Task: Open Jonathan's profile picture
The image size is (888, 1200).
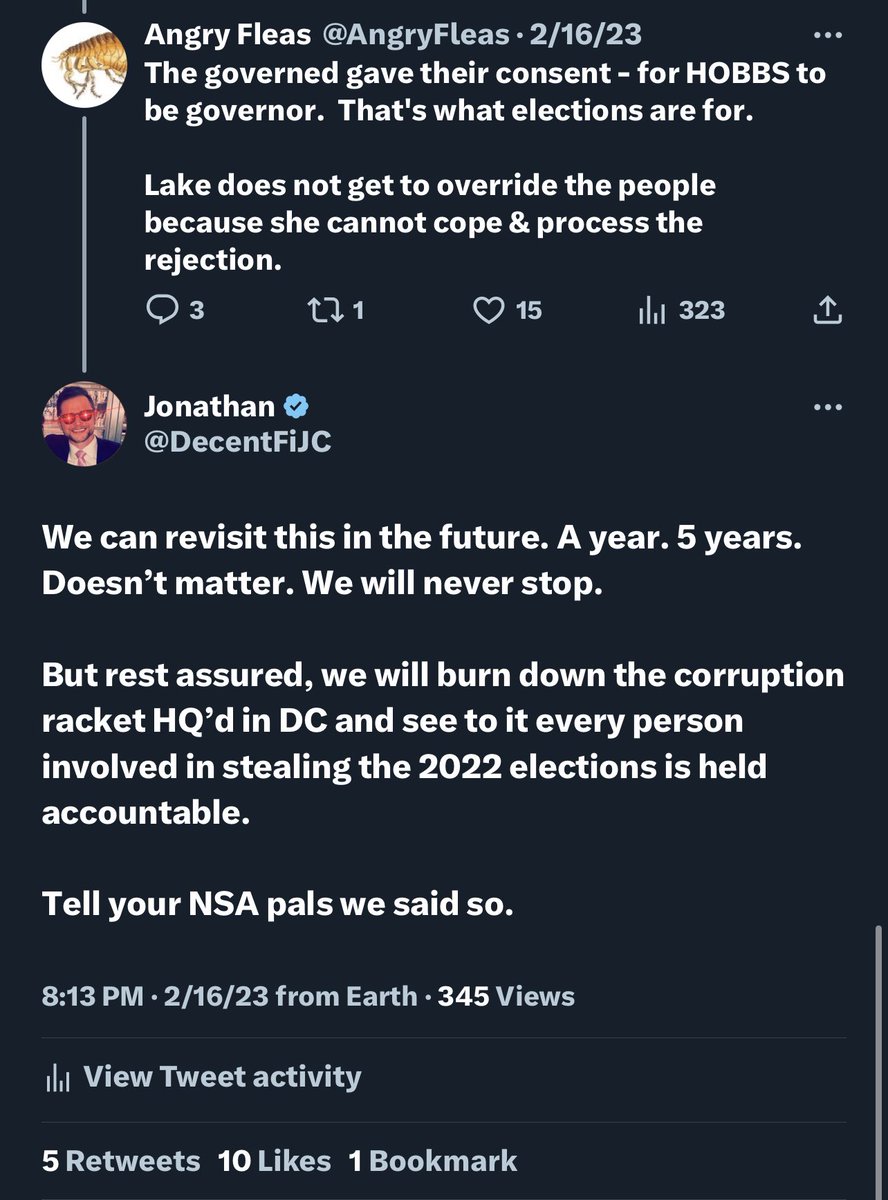Action: pos(84,423)
